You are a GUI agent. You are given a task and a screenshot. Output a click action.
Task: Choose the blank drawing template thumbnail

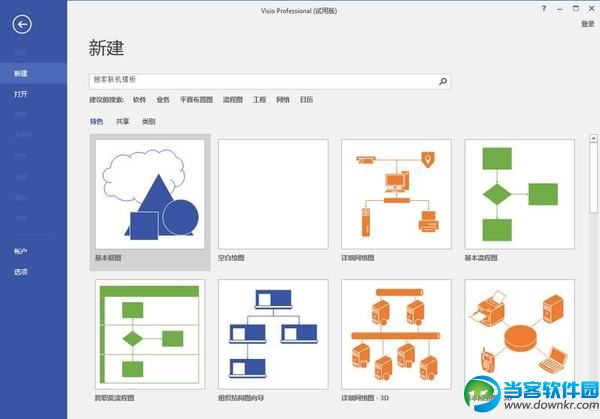pyautogui.click(x=273, y=194)
